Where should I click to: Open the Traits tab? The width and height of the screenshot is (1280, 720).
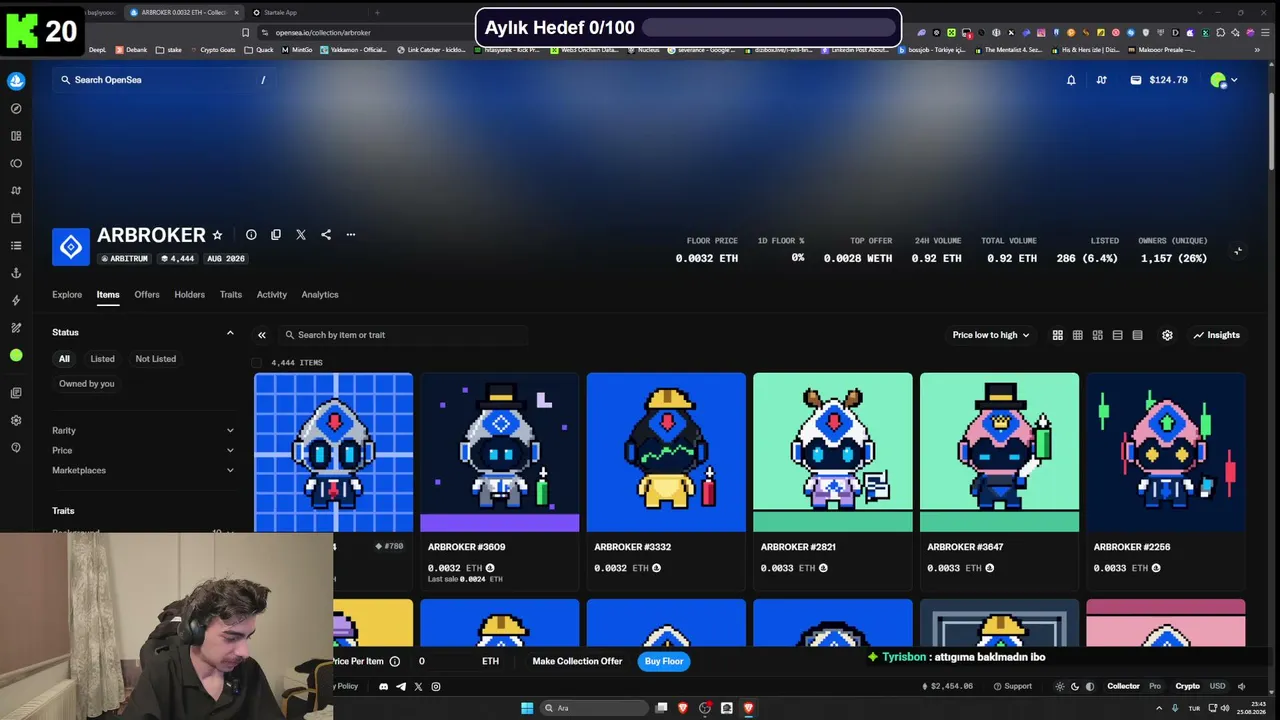[x=231, y=295]
